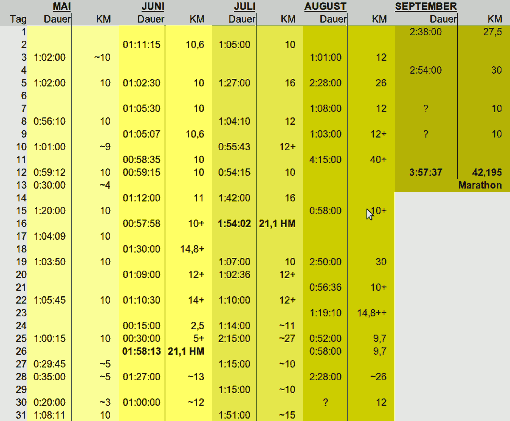Select the JUNI month header

click(153, 6)
